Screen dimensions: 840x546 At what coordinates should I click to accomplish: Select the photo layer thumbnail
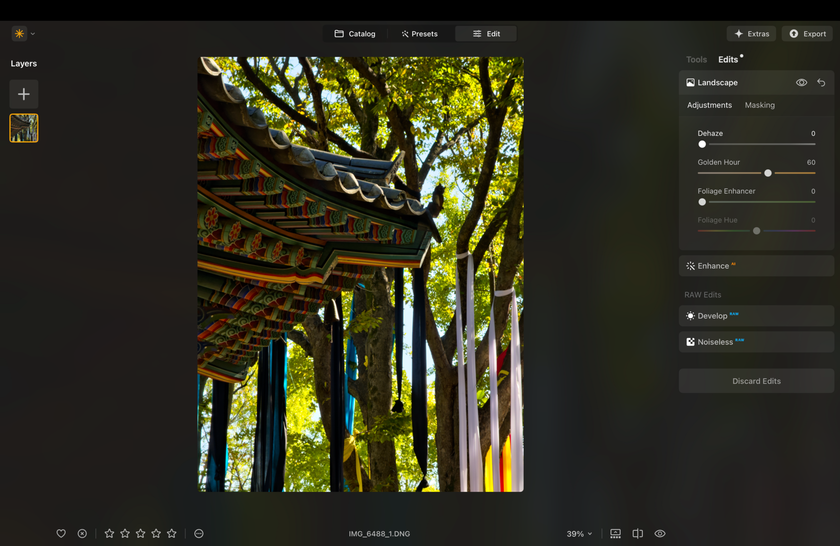click(24, 128)
